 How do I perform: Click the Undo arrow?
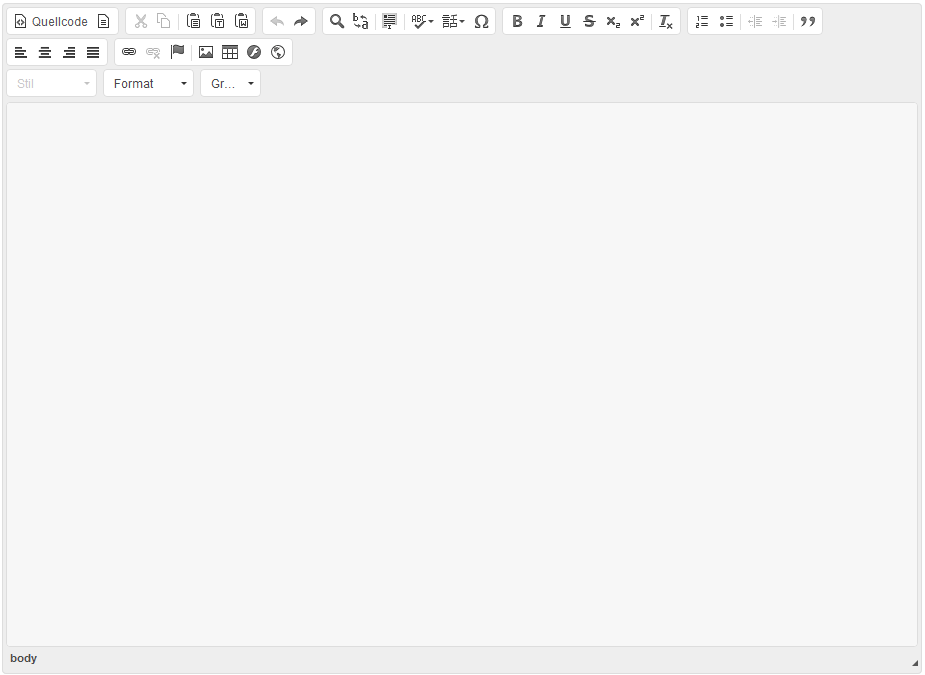coord(277,21)
